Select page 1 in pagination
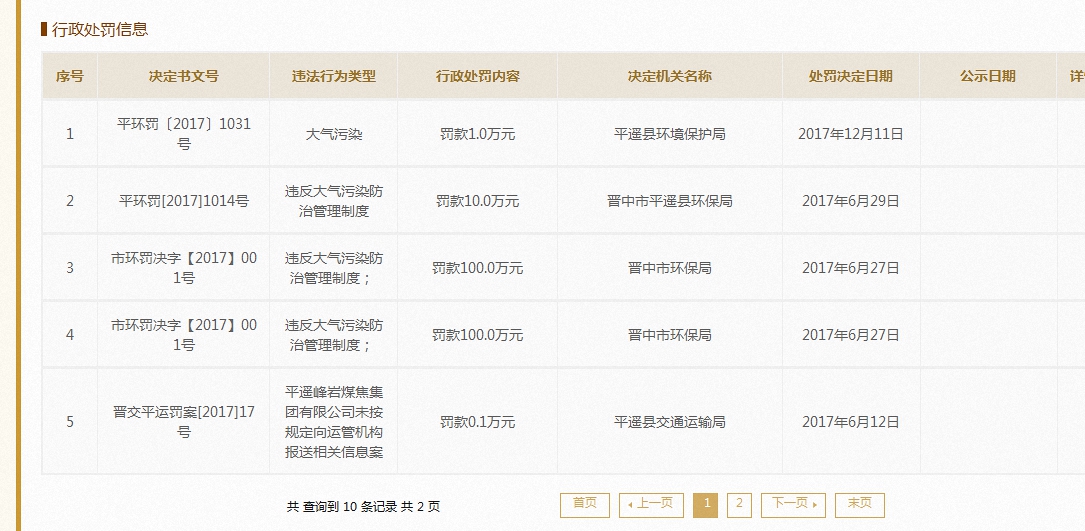 point(706,505)
